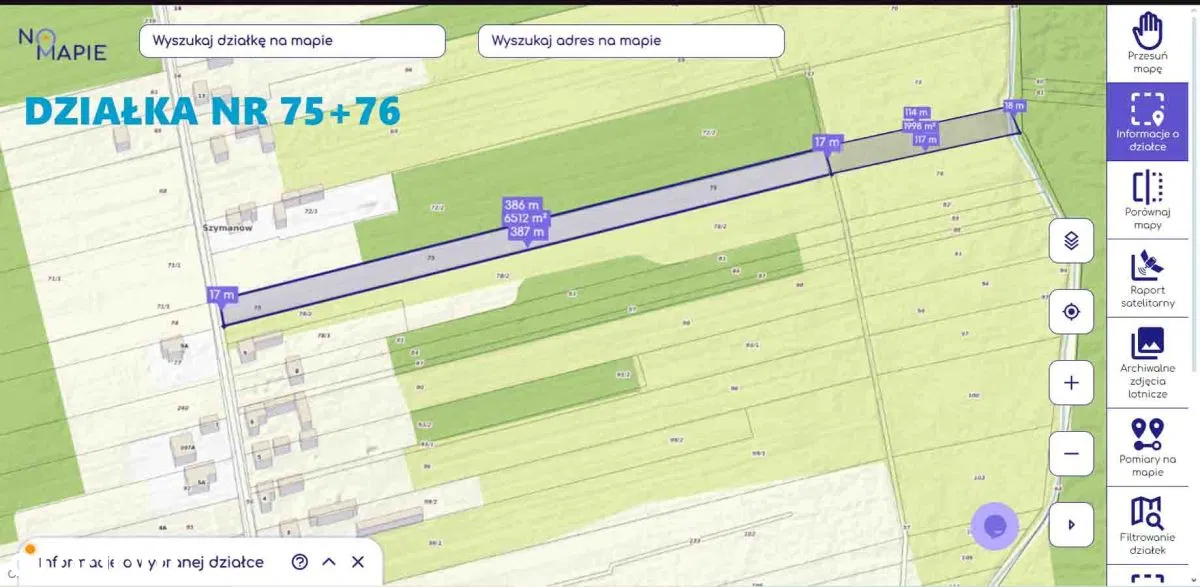
Task: Select the Przesuń mapę hand tool
Action: pyautogui.click(x=1147, y=43)
